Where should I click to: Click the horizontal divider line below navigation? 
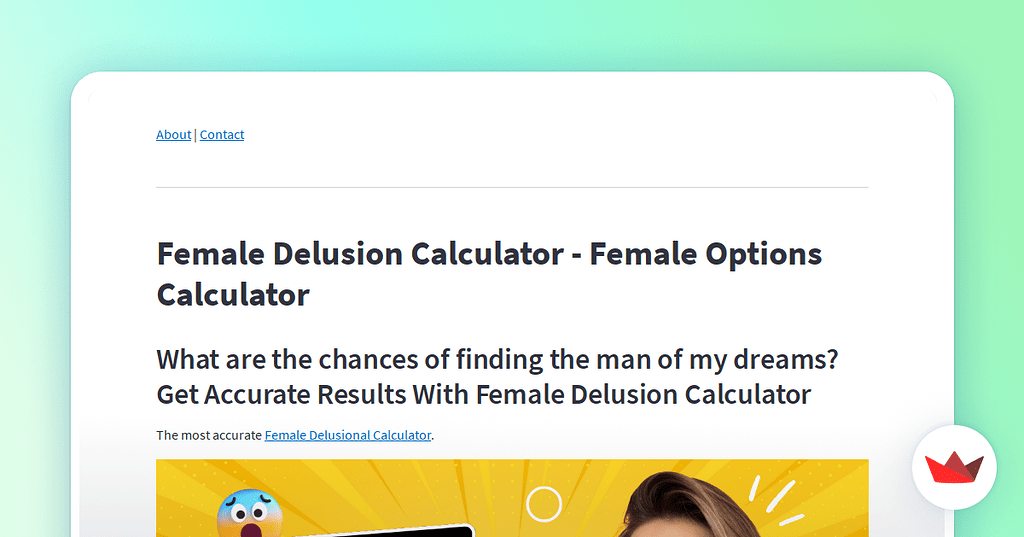(x=512, y=187)
